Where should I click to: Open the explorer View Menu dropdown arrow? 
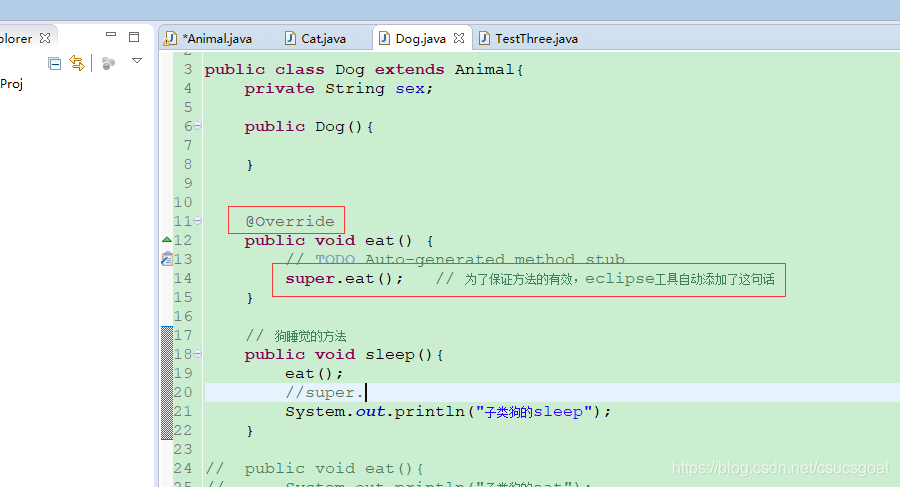tap(137, 60)
